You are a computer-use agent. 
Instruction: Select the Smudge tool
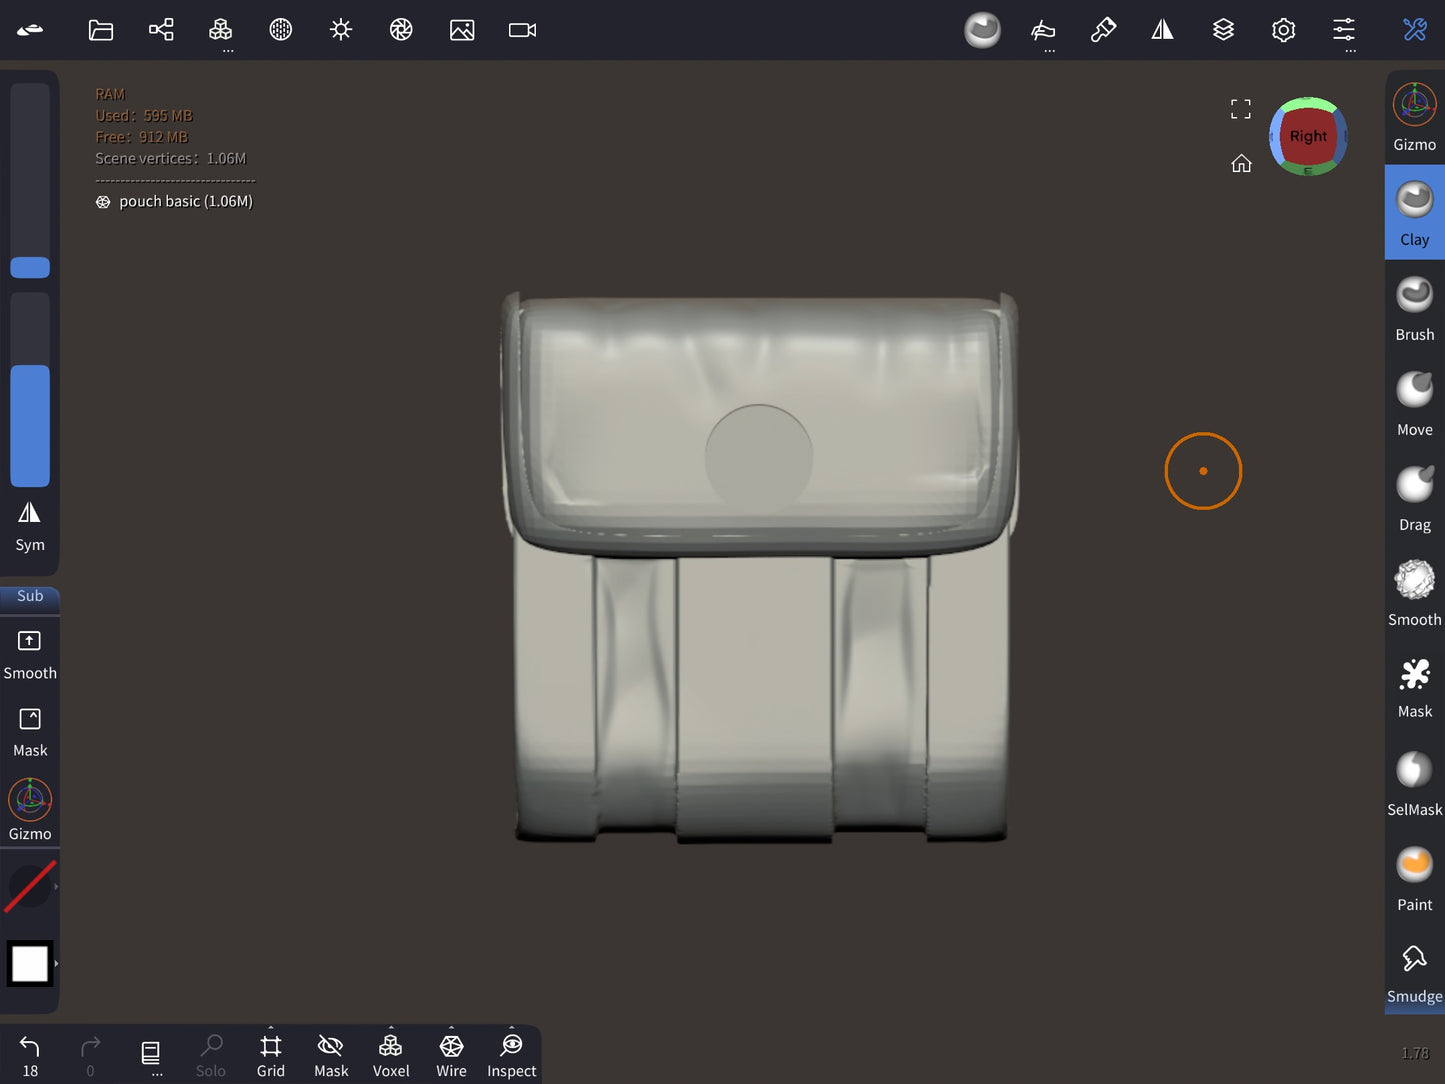(1415, 974)
